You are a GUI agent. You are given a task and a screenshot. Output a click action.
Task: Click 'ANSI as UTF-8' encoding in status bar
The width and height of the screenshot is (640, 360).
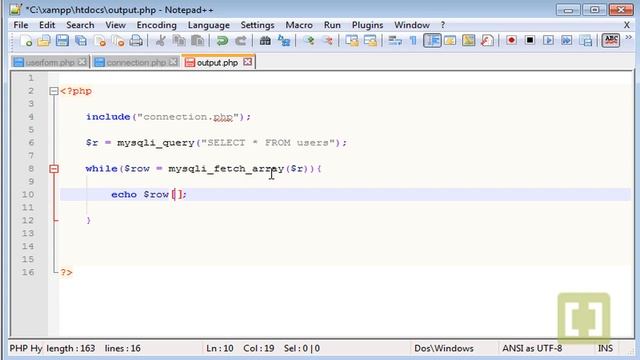(x=532, y=348)
